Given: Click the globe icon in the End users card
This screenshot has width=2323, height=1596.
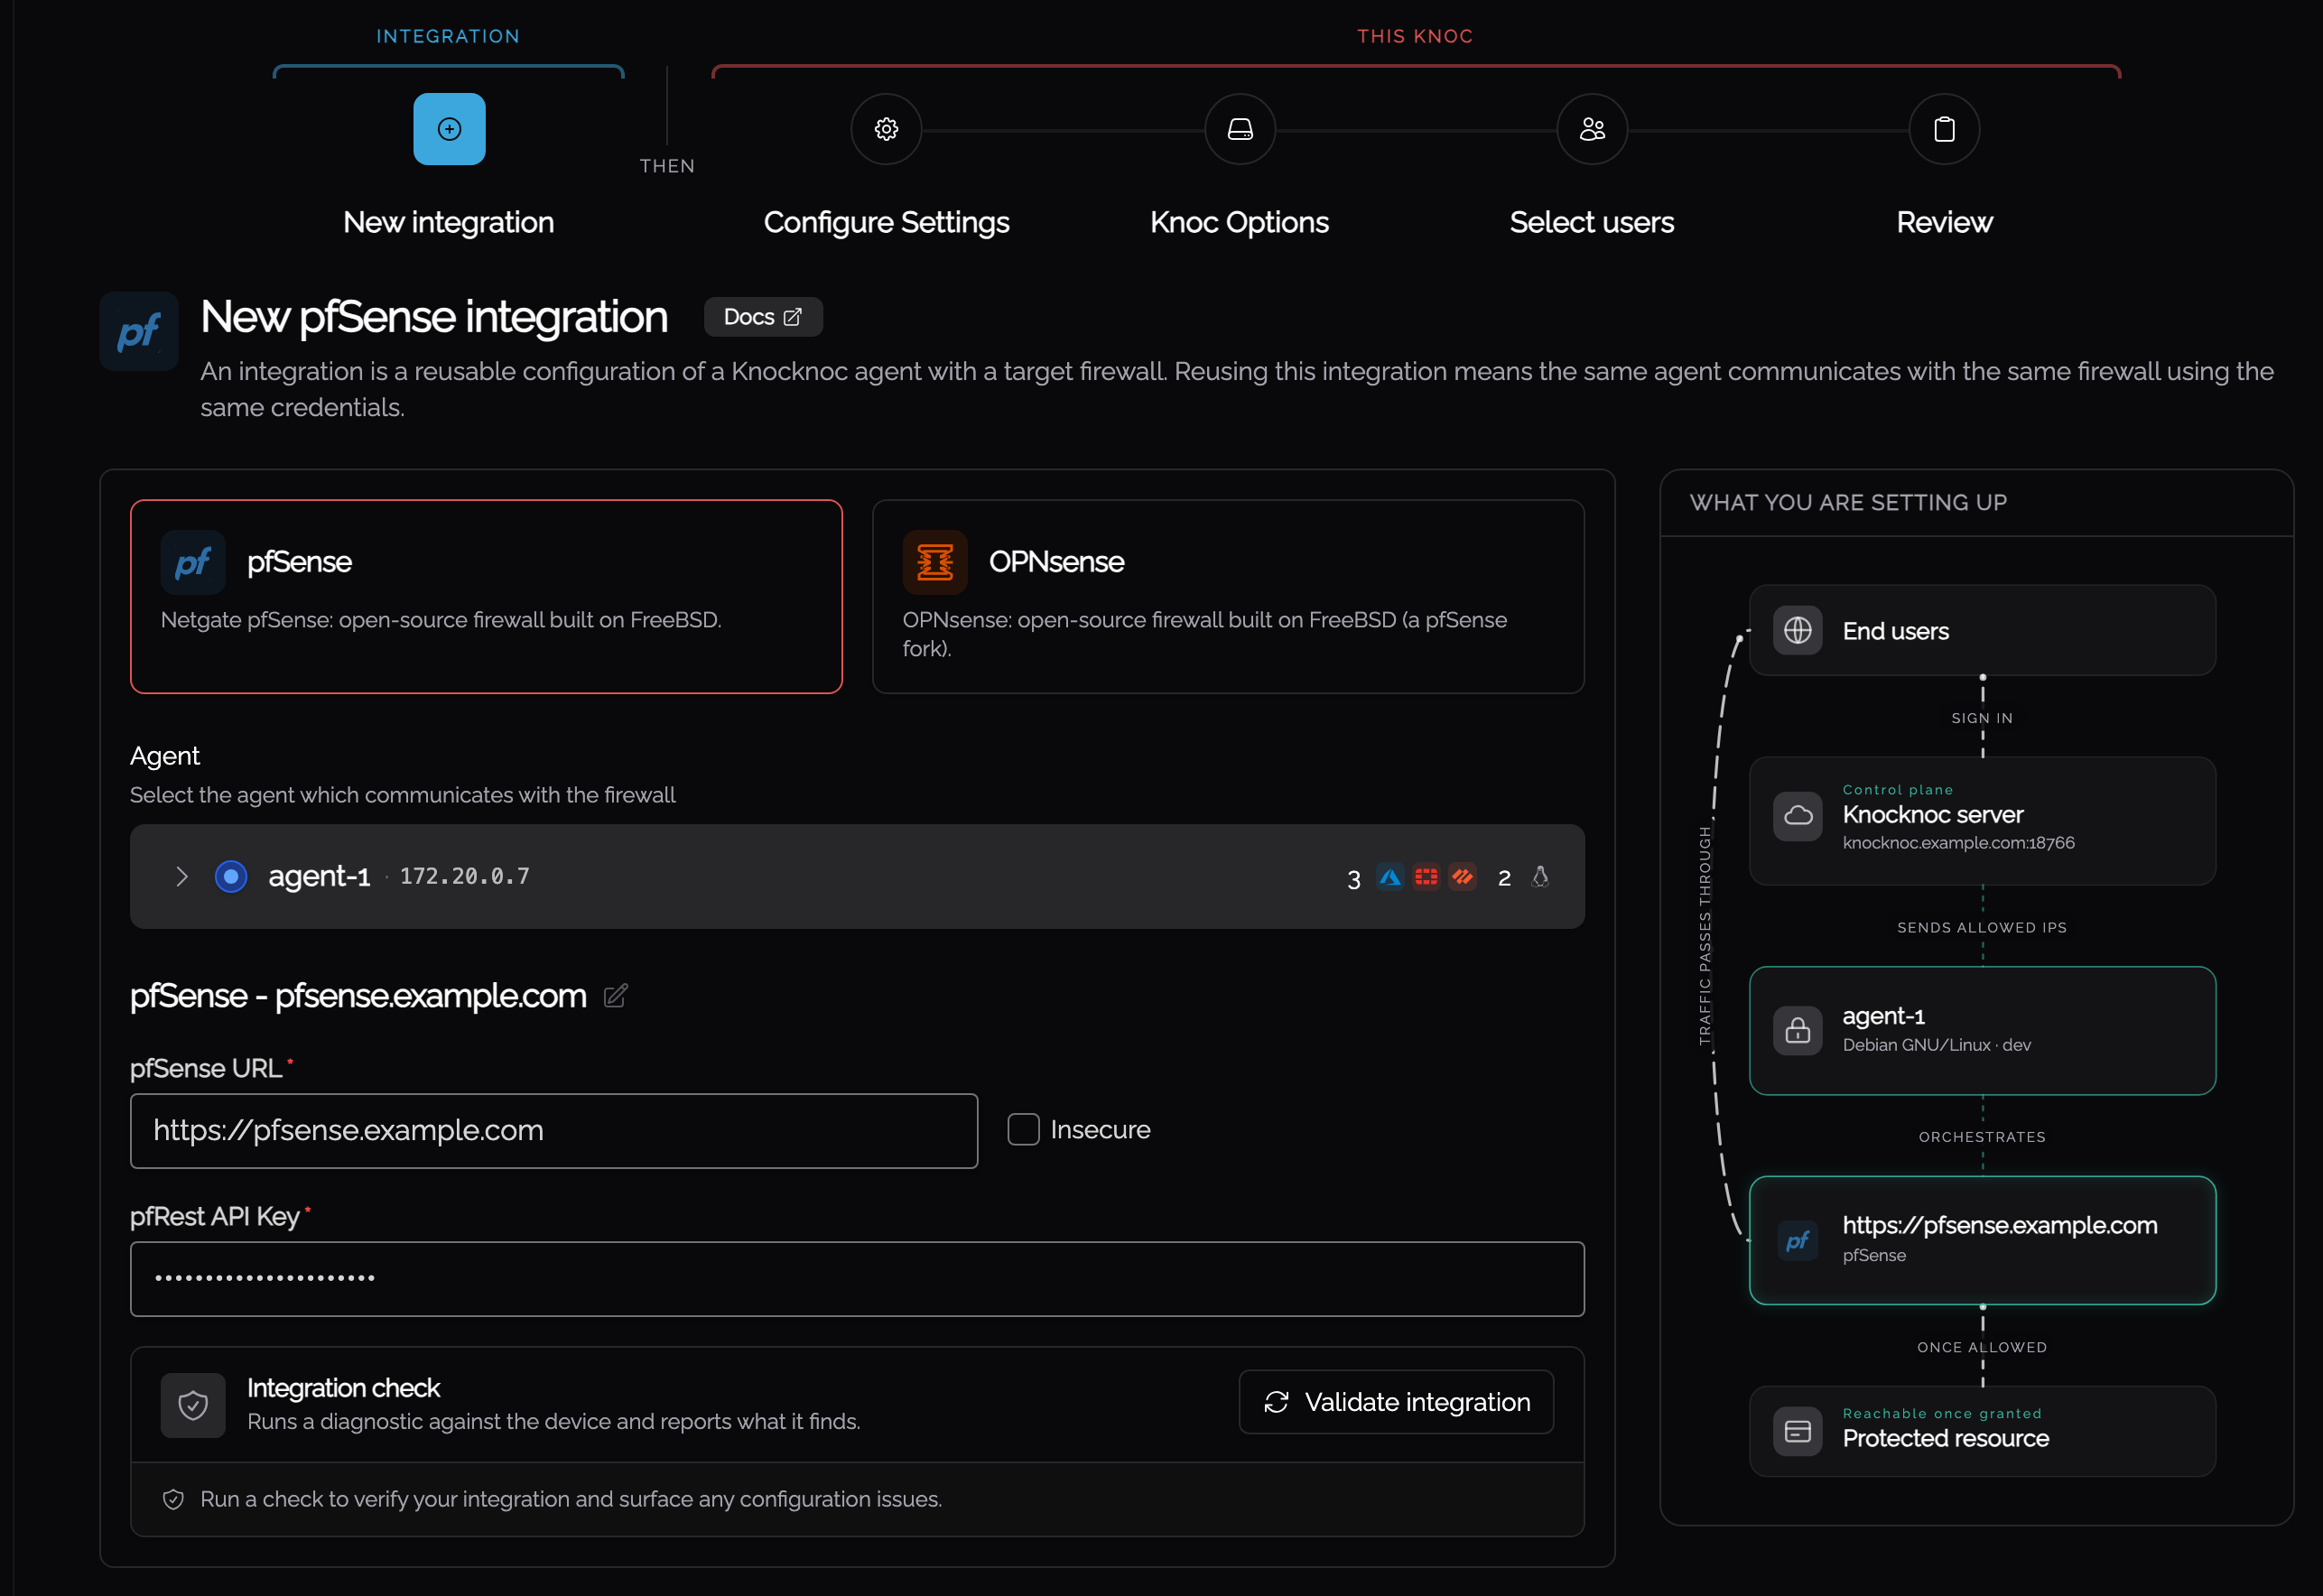Looking at the screenshot, I should click(x=1798, y=631).
